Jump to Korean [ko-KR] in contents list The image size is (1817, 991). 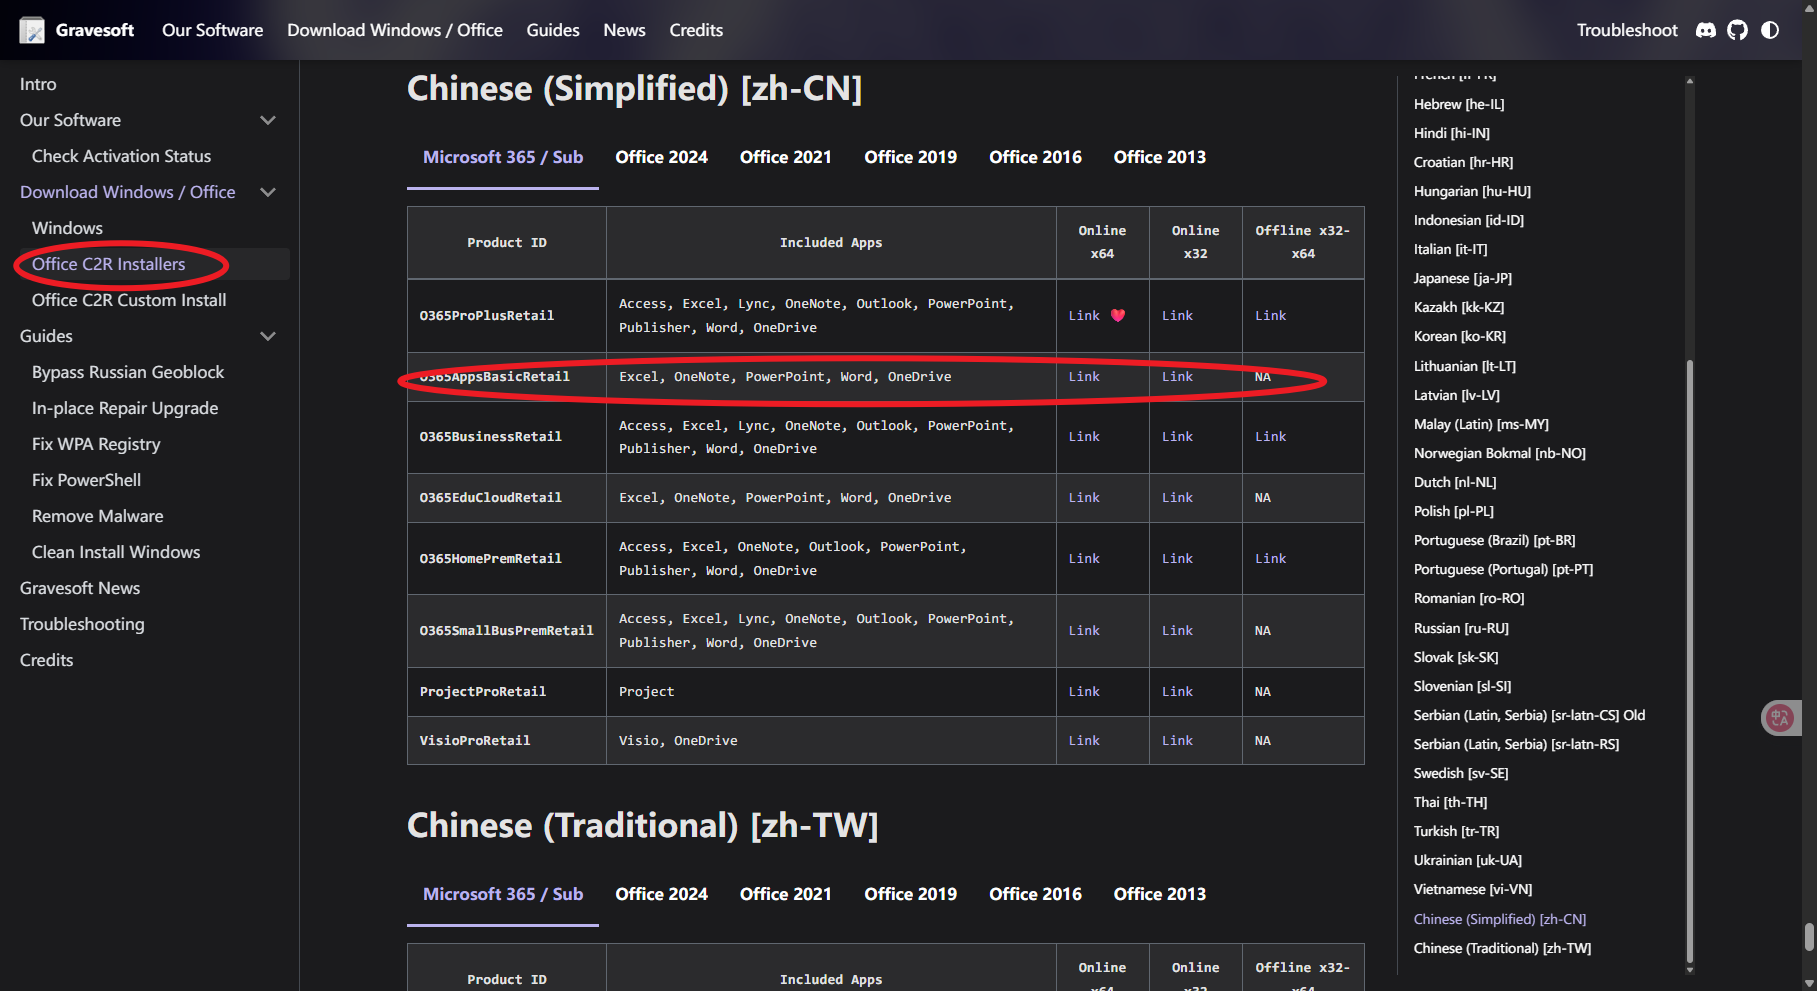[x=1459, y=336]
